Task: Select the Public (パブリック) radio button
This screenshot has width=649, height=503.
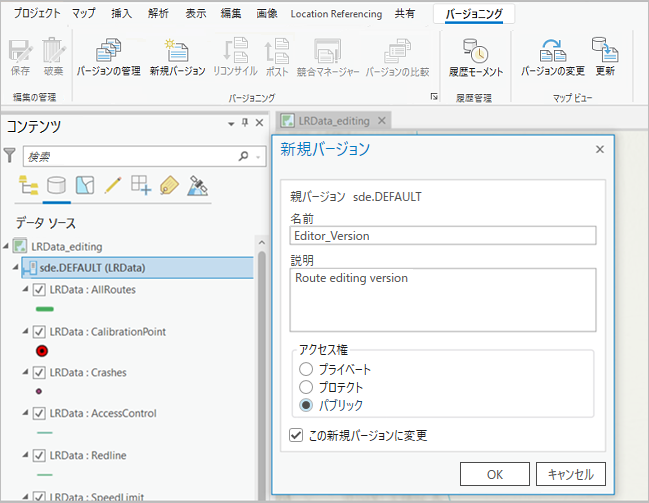Action: (306, 405)
